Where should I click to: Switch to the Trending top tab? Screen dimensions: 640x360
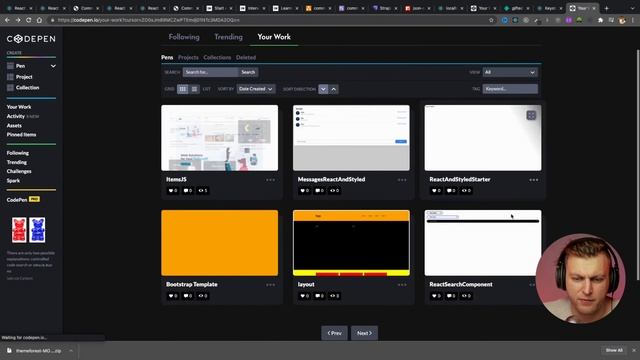[228, 37]
